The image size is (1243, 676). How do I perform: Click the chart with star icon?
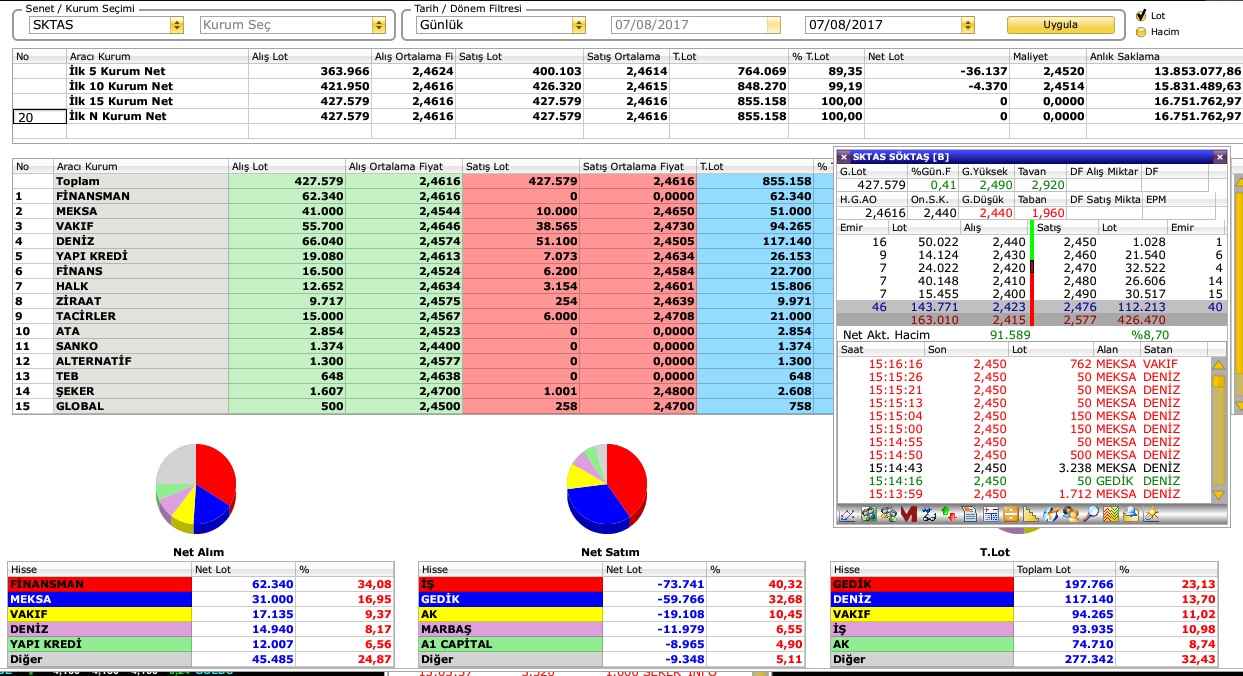coord(1151,515)
